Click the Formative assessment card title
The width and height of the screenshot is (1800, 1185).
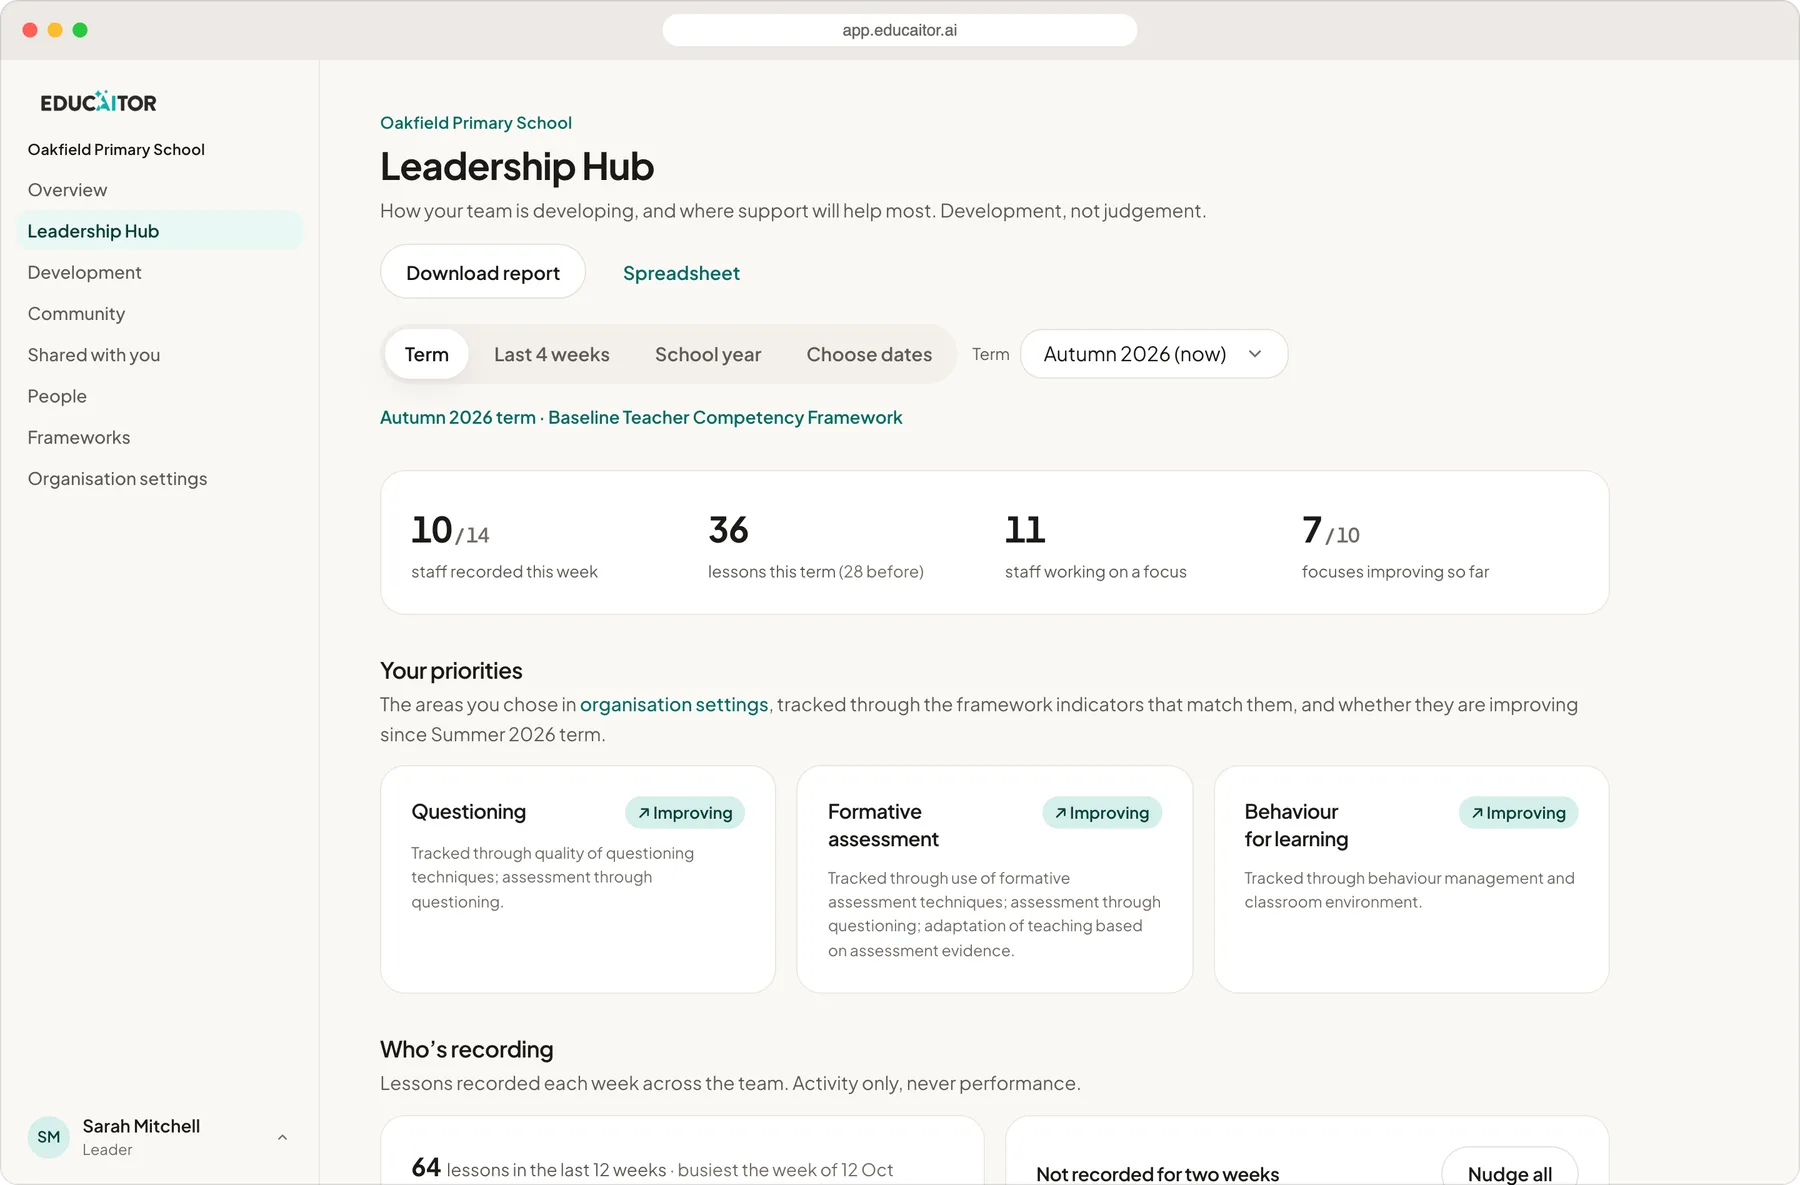tap(883, 825)
